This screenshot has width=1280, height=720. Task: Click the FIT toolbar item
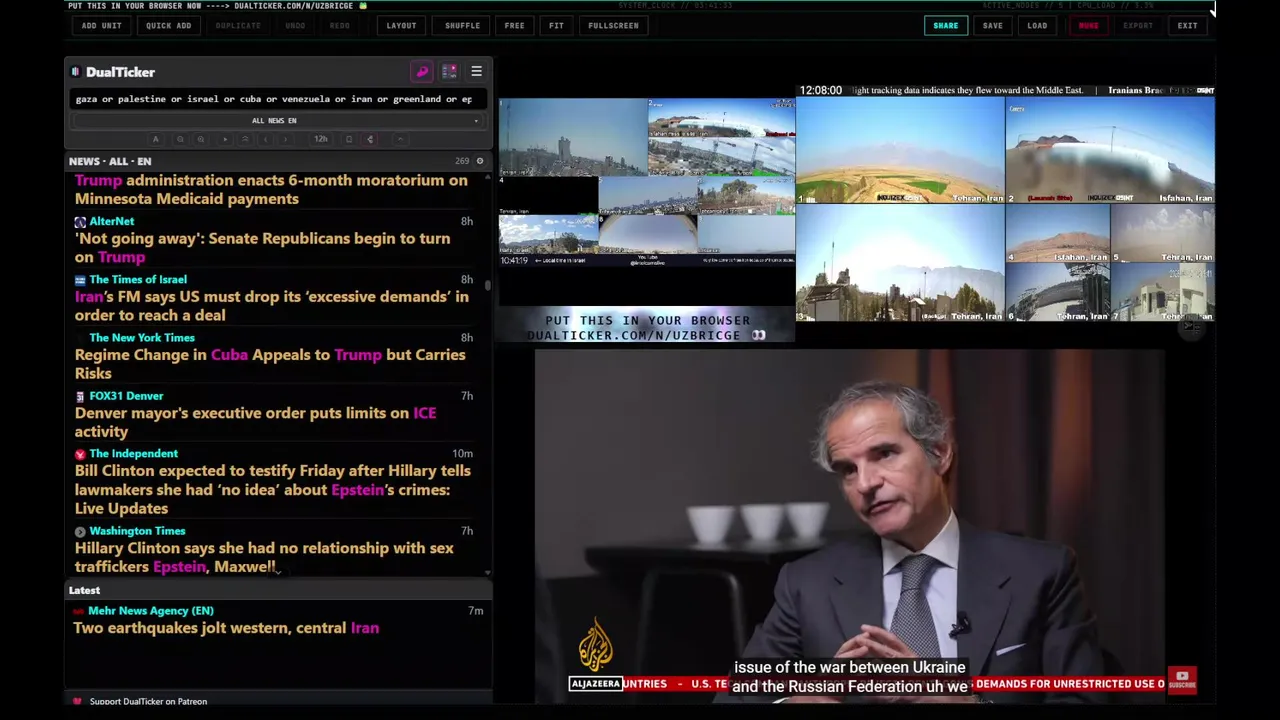tap(556, 25)
